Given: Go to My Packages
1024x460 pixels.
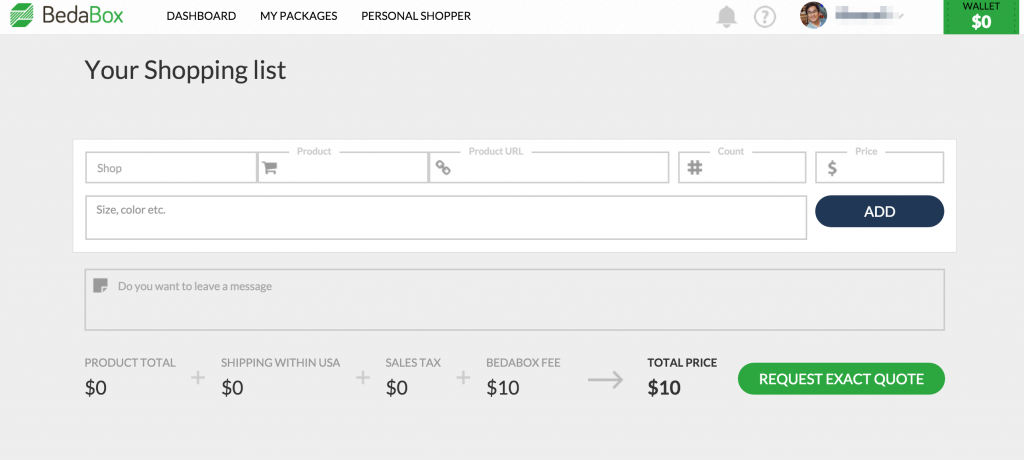Looking at the screenshot, I should click(298, 16).
